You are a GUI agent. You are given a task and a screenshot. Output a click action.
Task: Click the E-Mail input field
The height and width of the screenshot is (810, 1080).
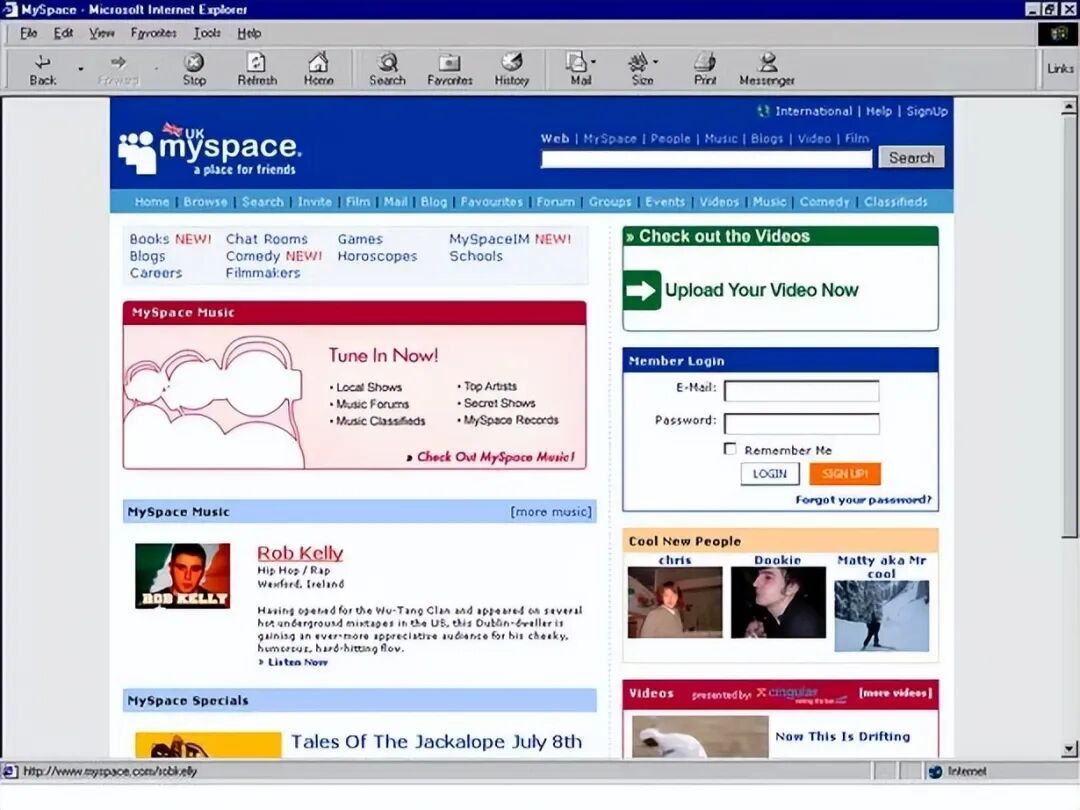pos(802,391)
